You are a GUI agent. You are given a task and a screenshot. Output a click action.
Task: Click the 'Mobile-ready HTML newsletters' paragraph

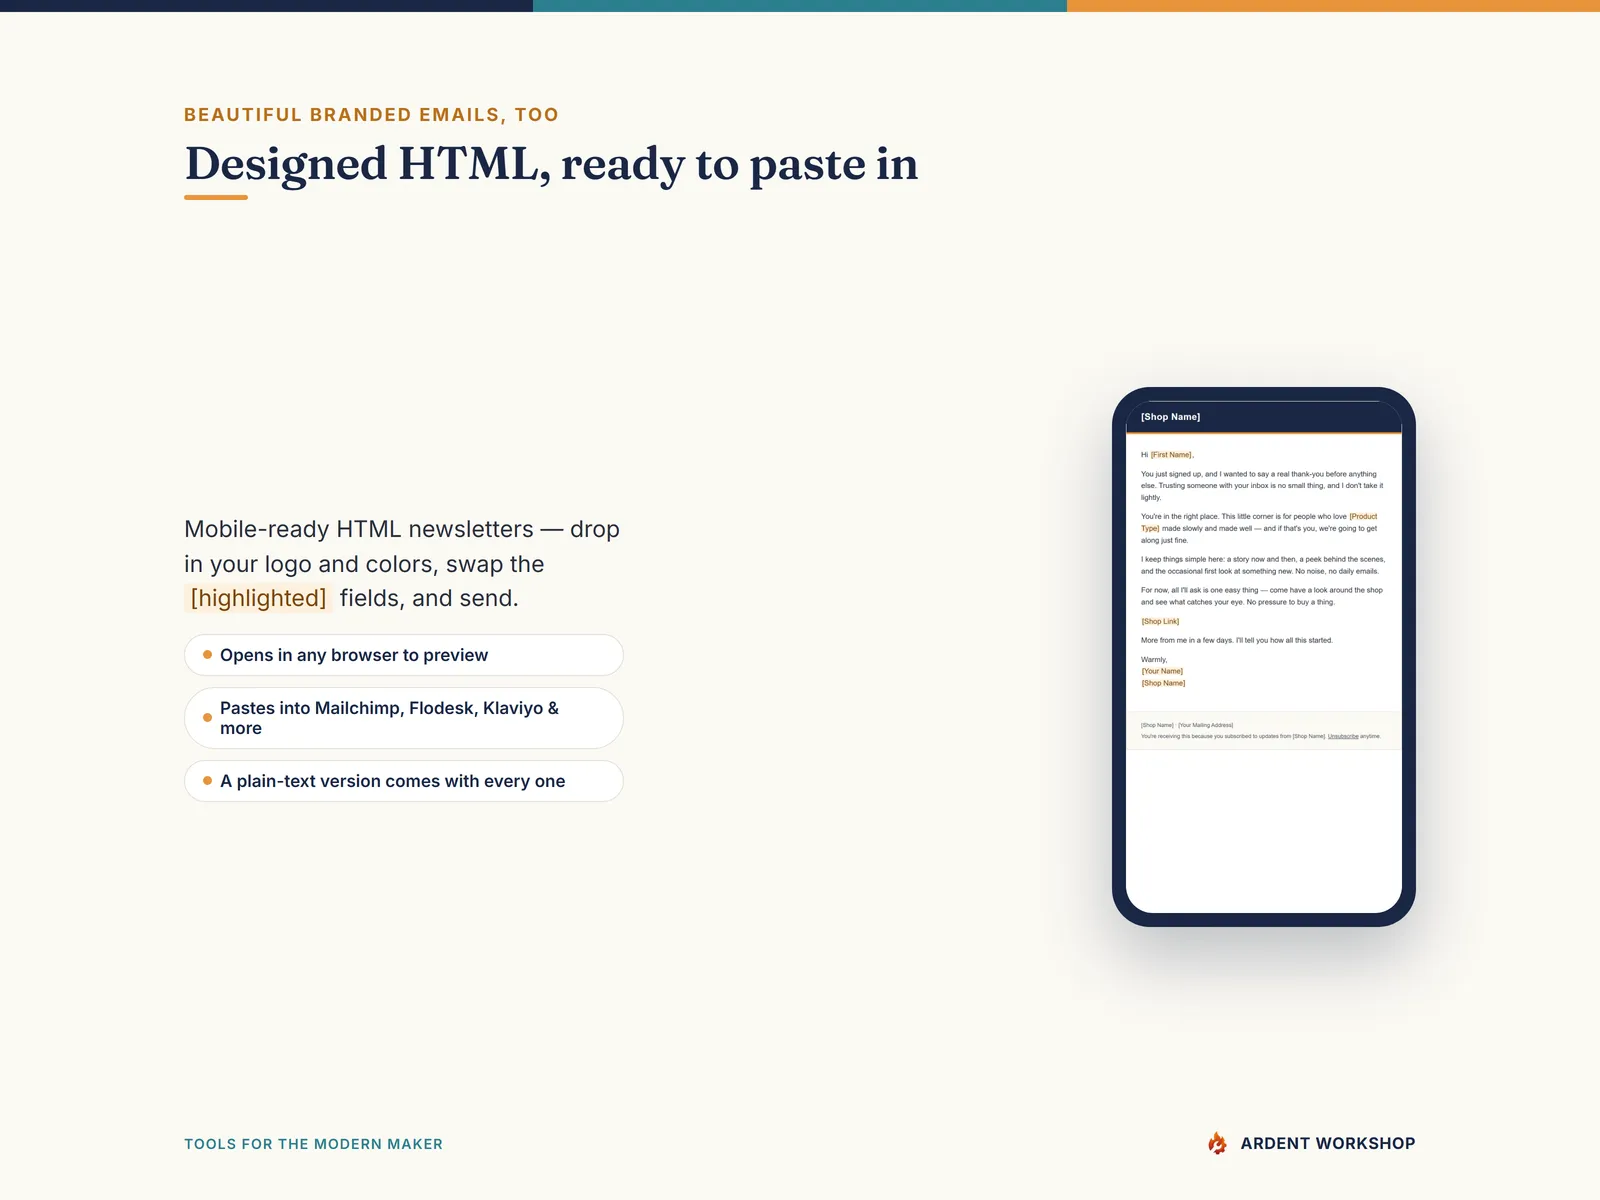pyautogui.click(x=402, y=564)
